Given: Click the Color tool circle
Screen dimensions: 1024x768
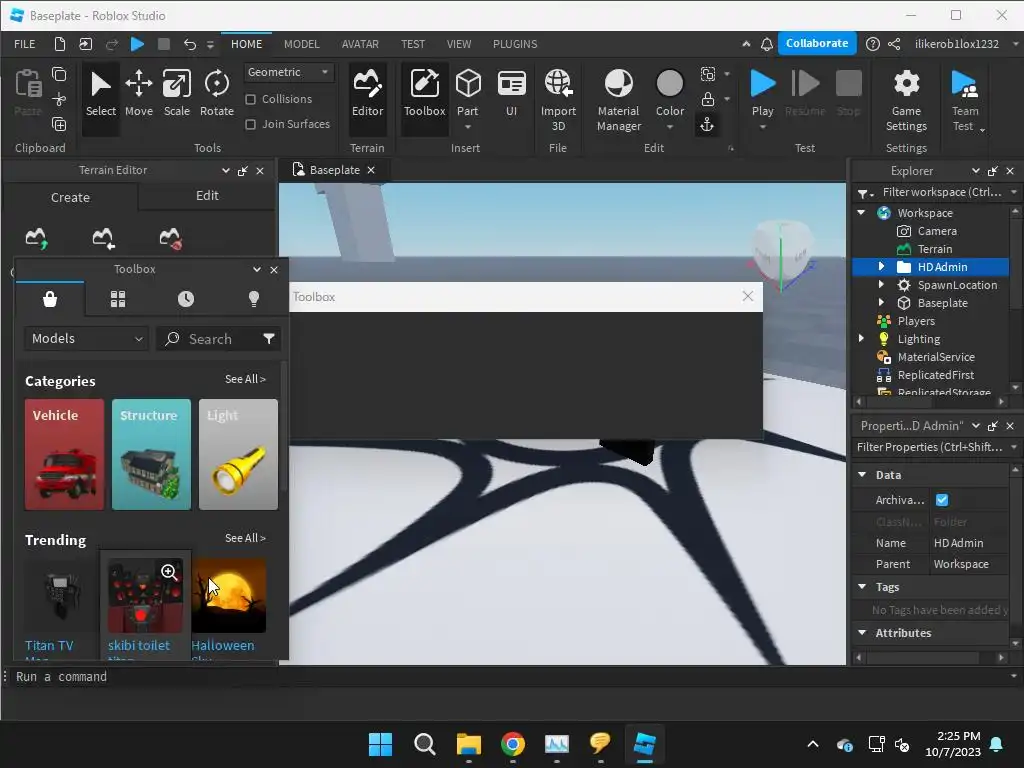Looking at the screenshot, I should click(669, 84).
